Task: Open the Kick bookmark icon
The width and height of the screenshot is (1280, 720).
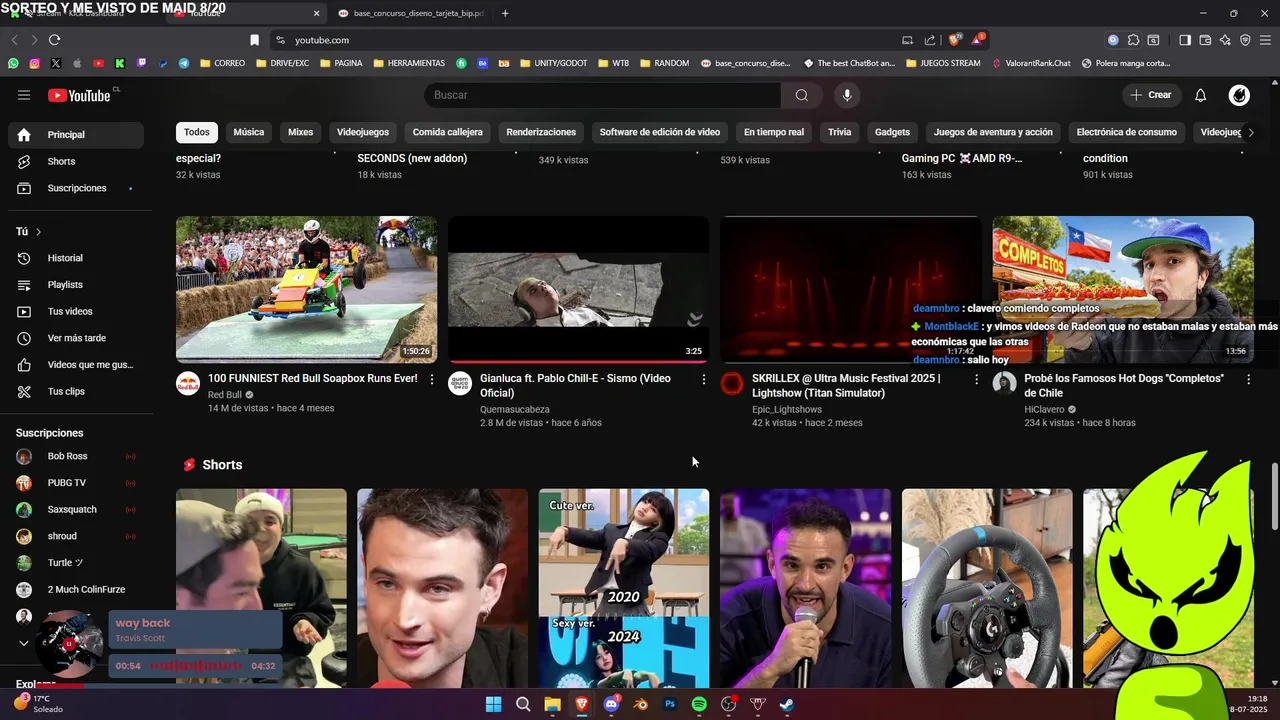Action: click(120, 63)
